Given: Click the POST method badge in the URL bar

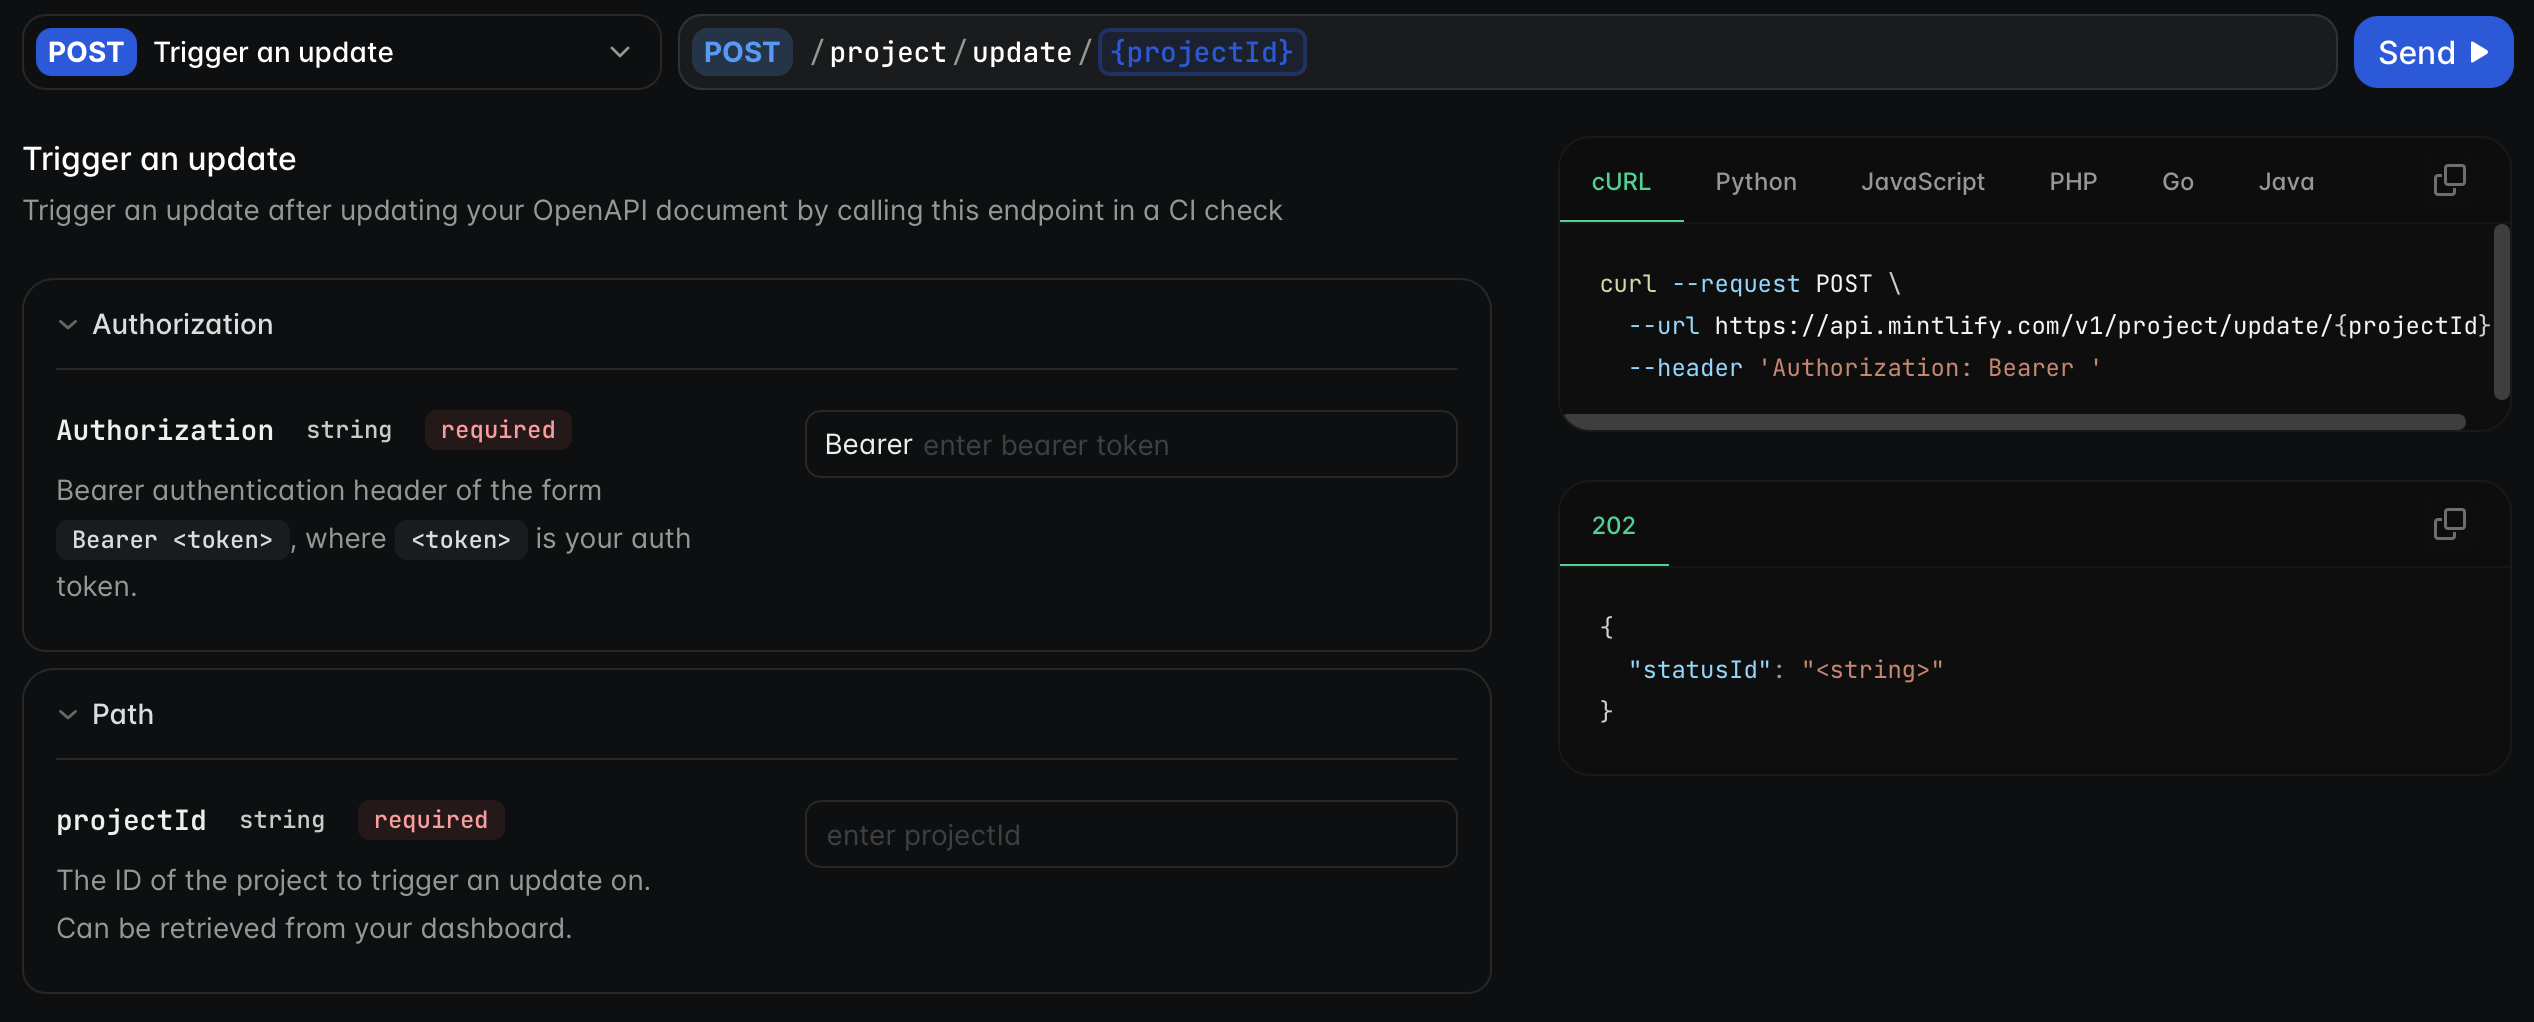Looking at the screenshot, I should pyautogui.click(x=742, y=51).
